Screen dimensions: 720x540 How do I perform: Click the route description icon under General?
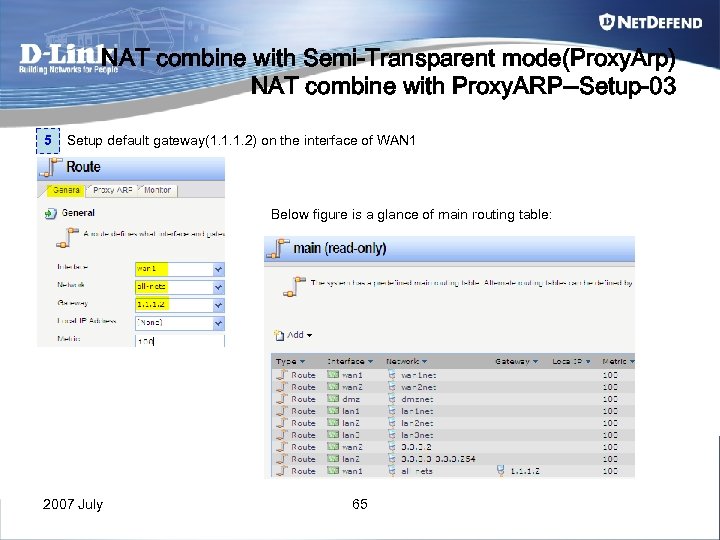(x=68, y=237)
